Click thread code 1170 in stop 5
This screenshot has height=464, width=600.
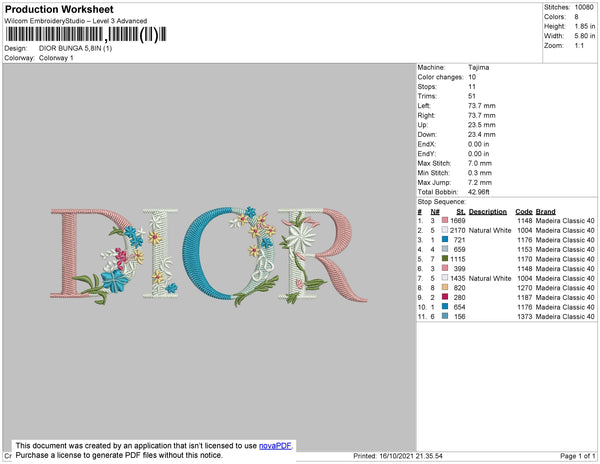524,259
